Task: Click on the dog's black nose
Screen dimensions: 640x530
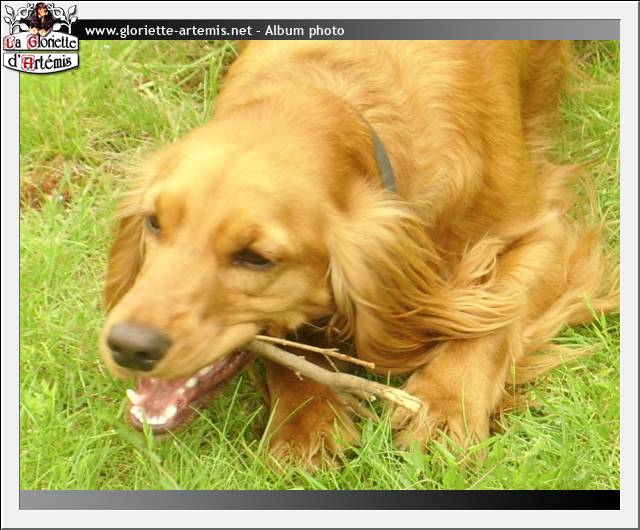Action: pos(137,346)
